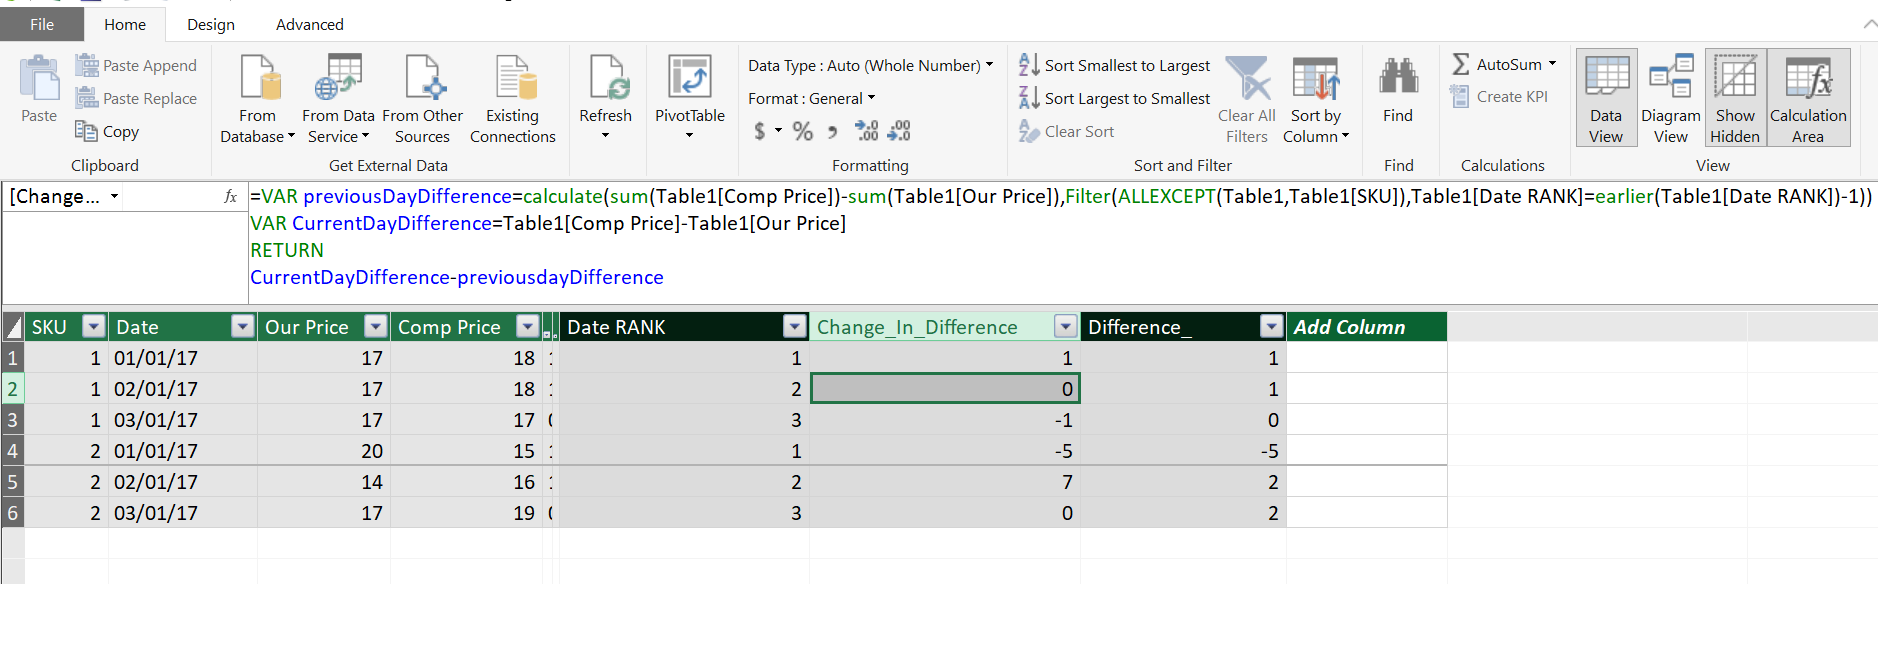Click Clear Sort

point(1066,131)
